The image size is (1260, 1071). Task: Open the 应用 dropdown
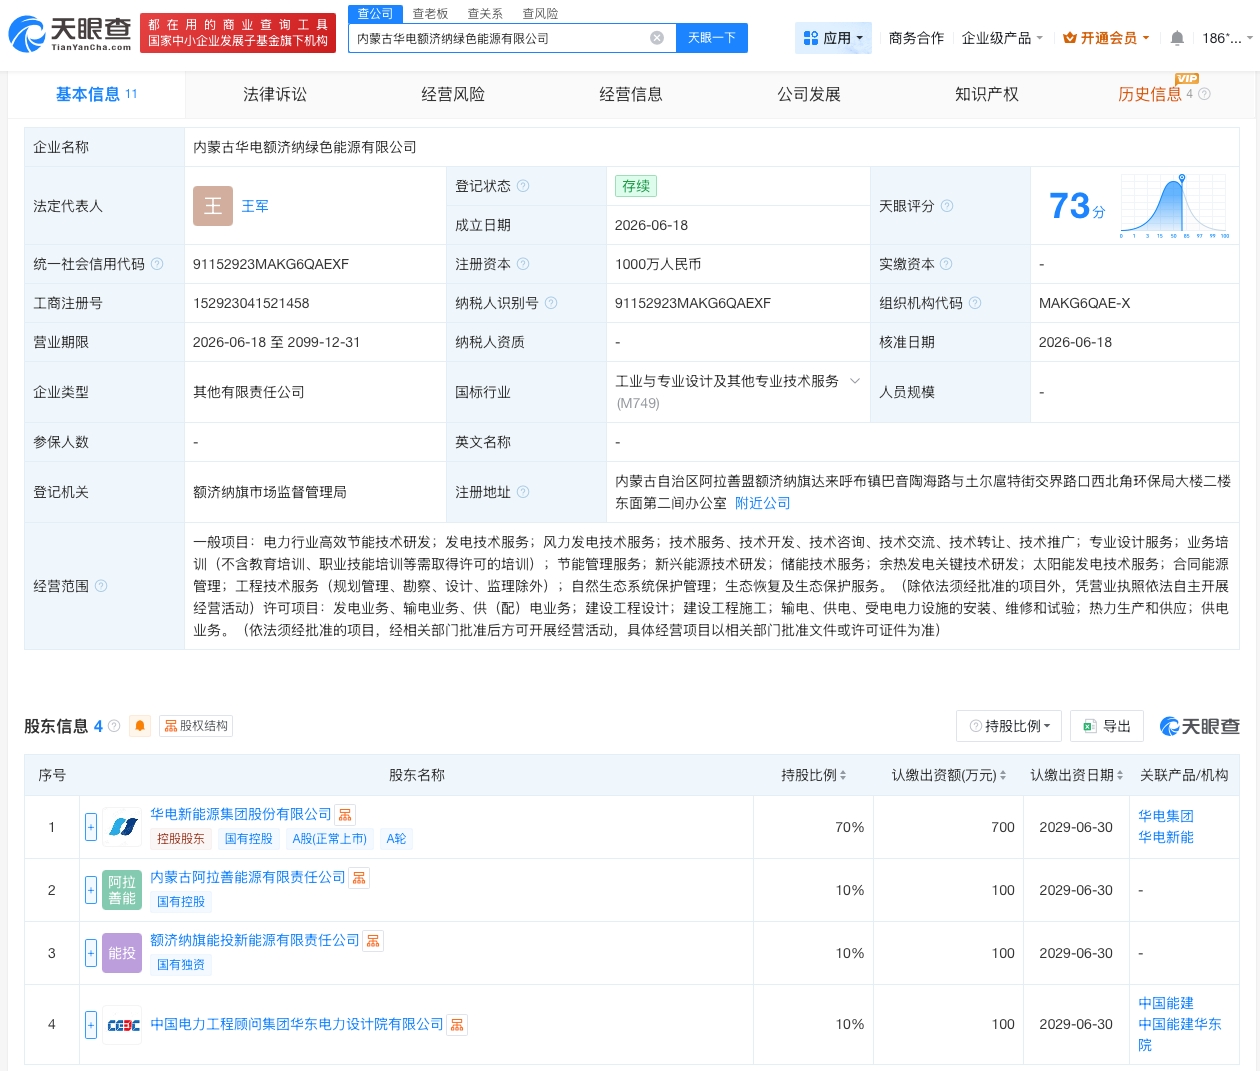834,38
